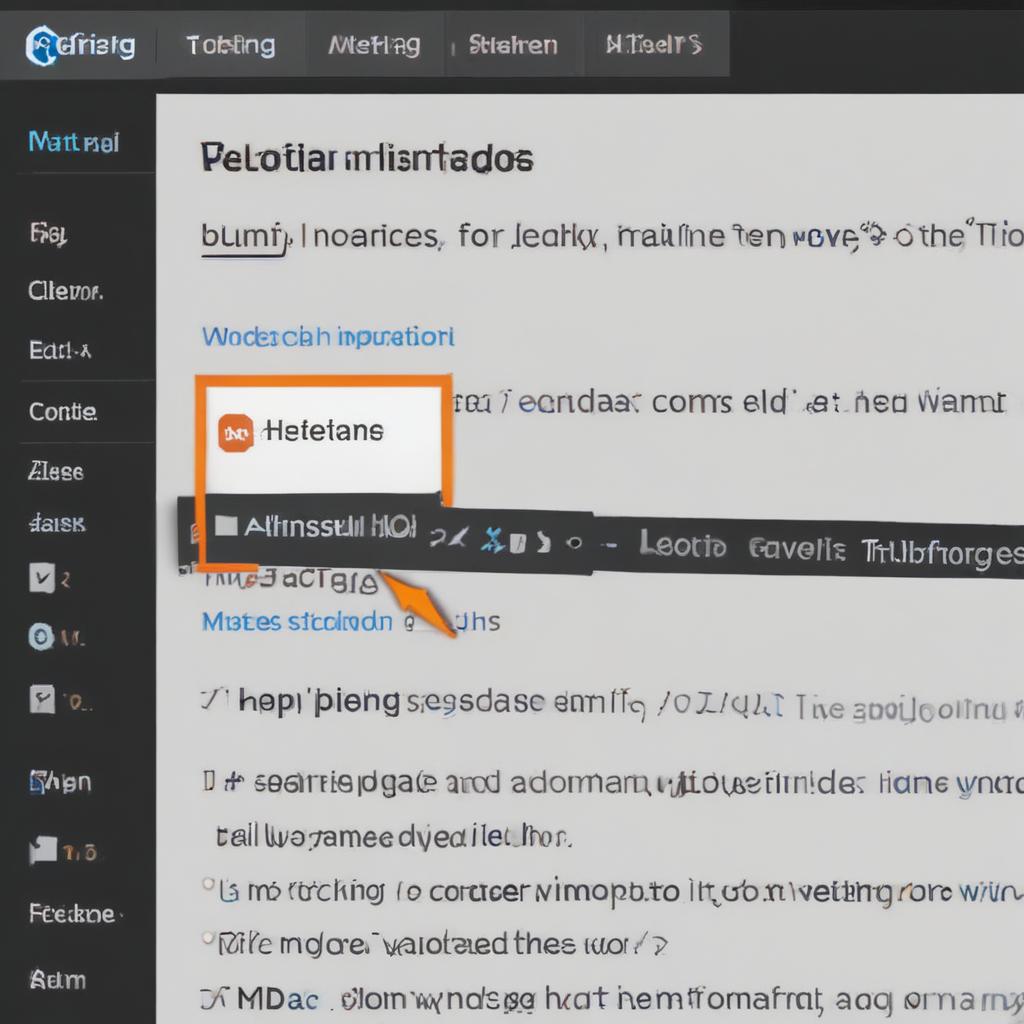Image resolution: width=1024 pixels, height=1024 pixels.
Task: Choose the Eatl-x sidebar entry
Action: [59, 350]
